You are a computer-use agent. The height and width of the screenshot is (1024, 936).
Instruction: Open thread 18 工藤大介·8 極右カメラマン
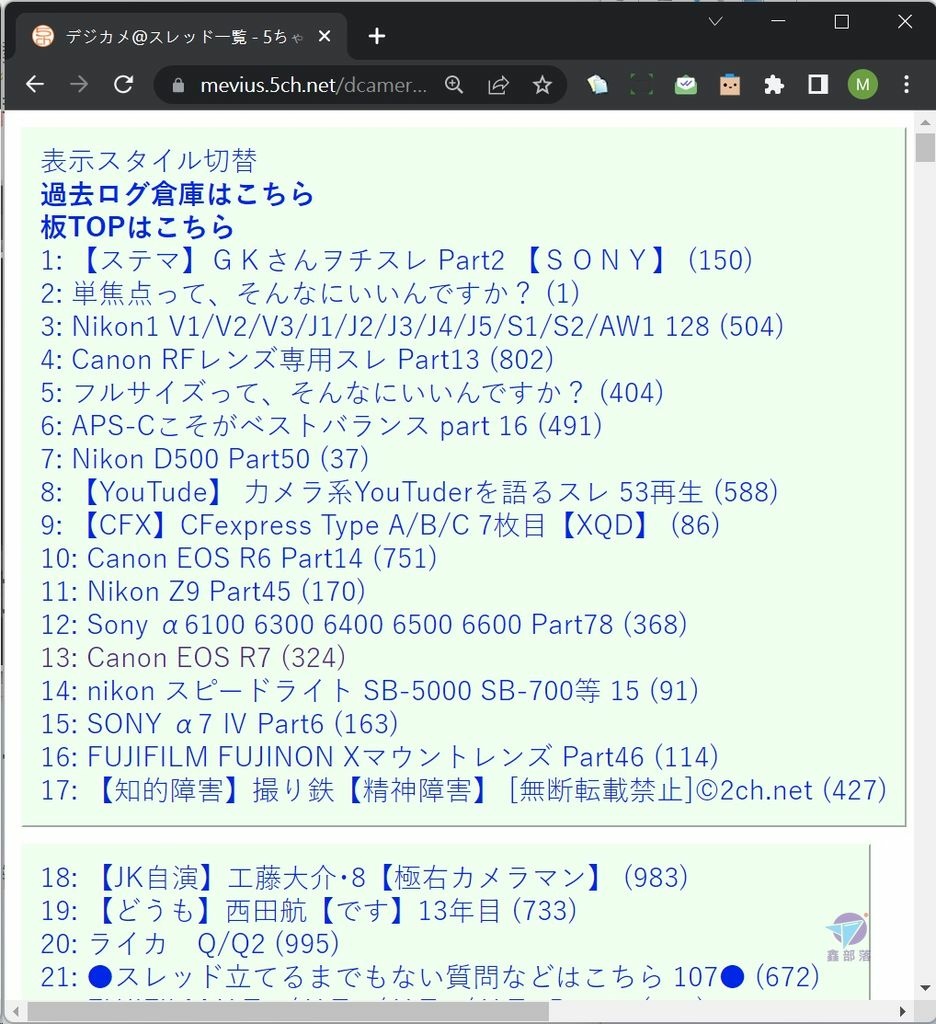coord(364,877)
